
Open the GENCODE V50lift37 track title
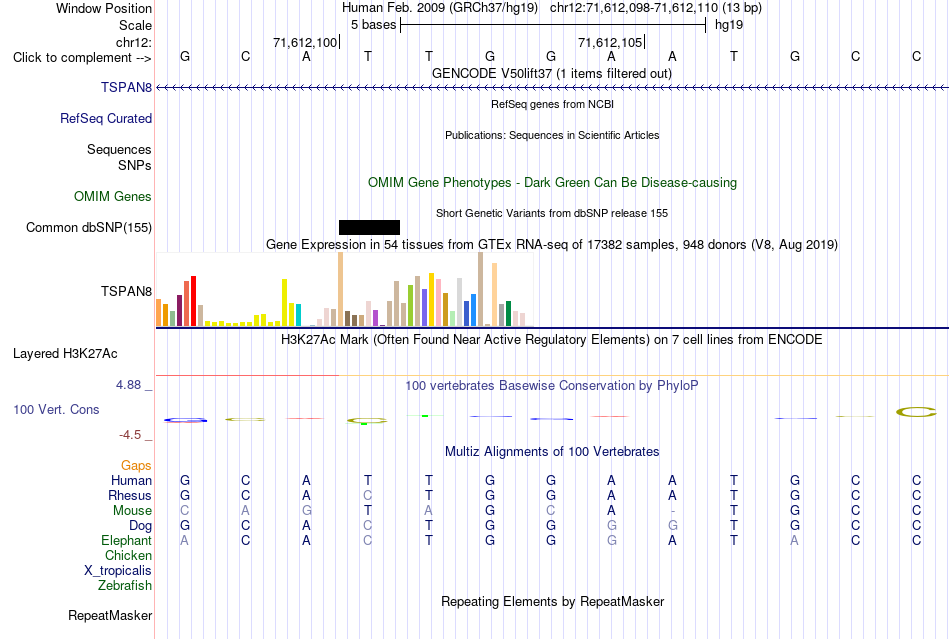(x=551, y=73)
